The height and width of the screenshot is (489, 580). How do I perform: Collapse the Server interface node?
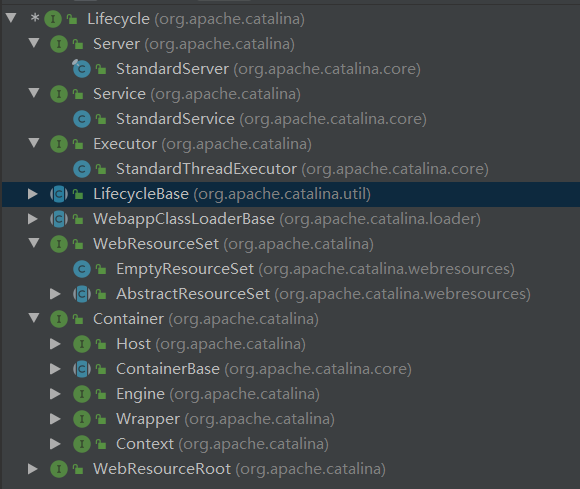point(34,43)
